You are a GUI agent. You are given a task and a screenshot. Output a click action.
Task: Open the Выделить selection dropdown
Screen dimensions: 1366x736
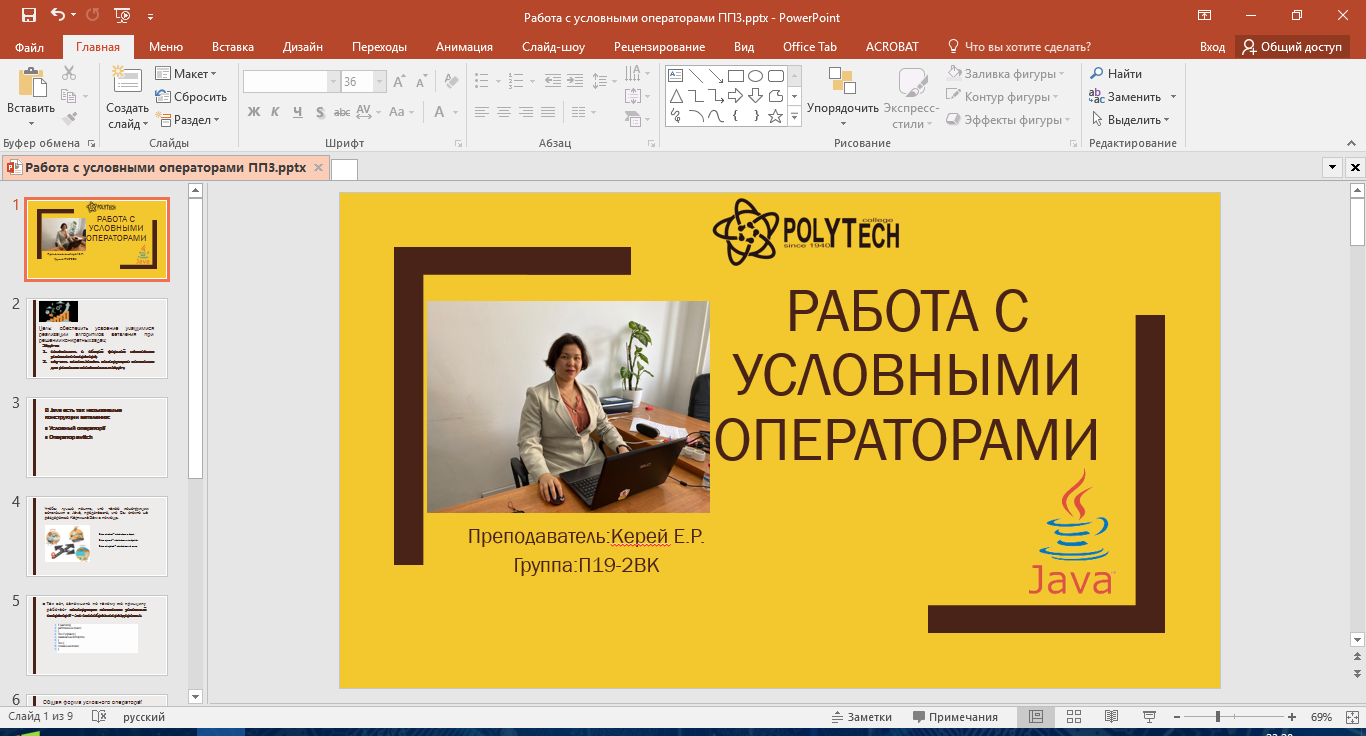coord(1130,120)
